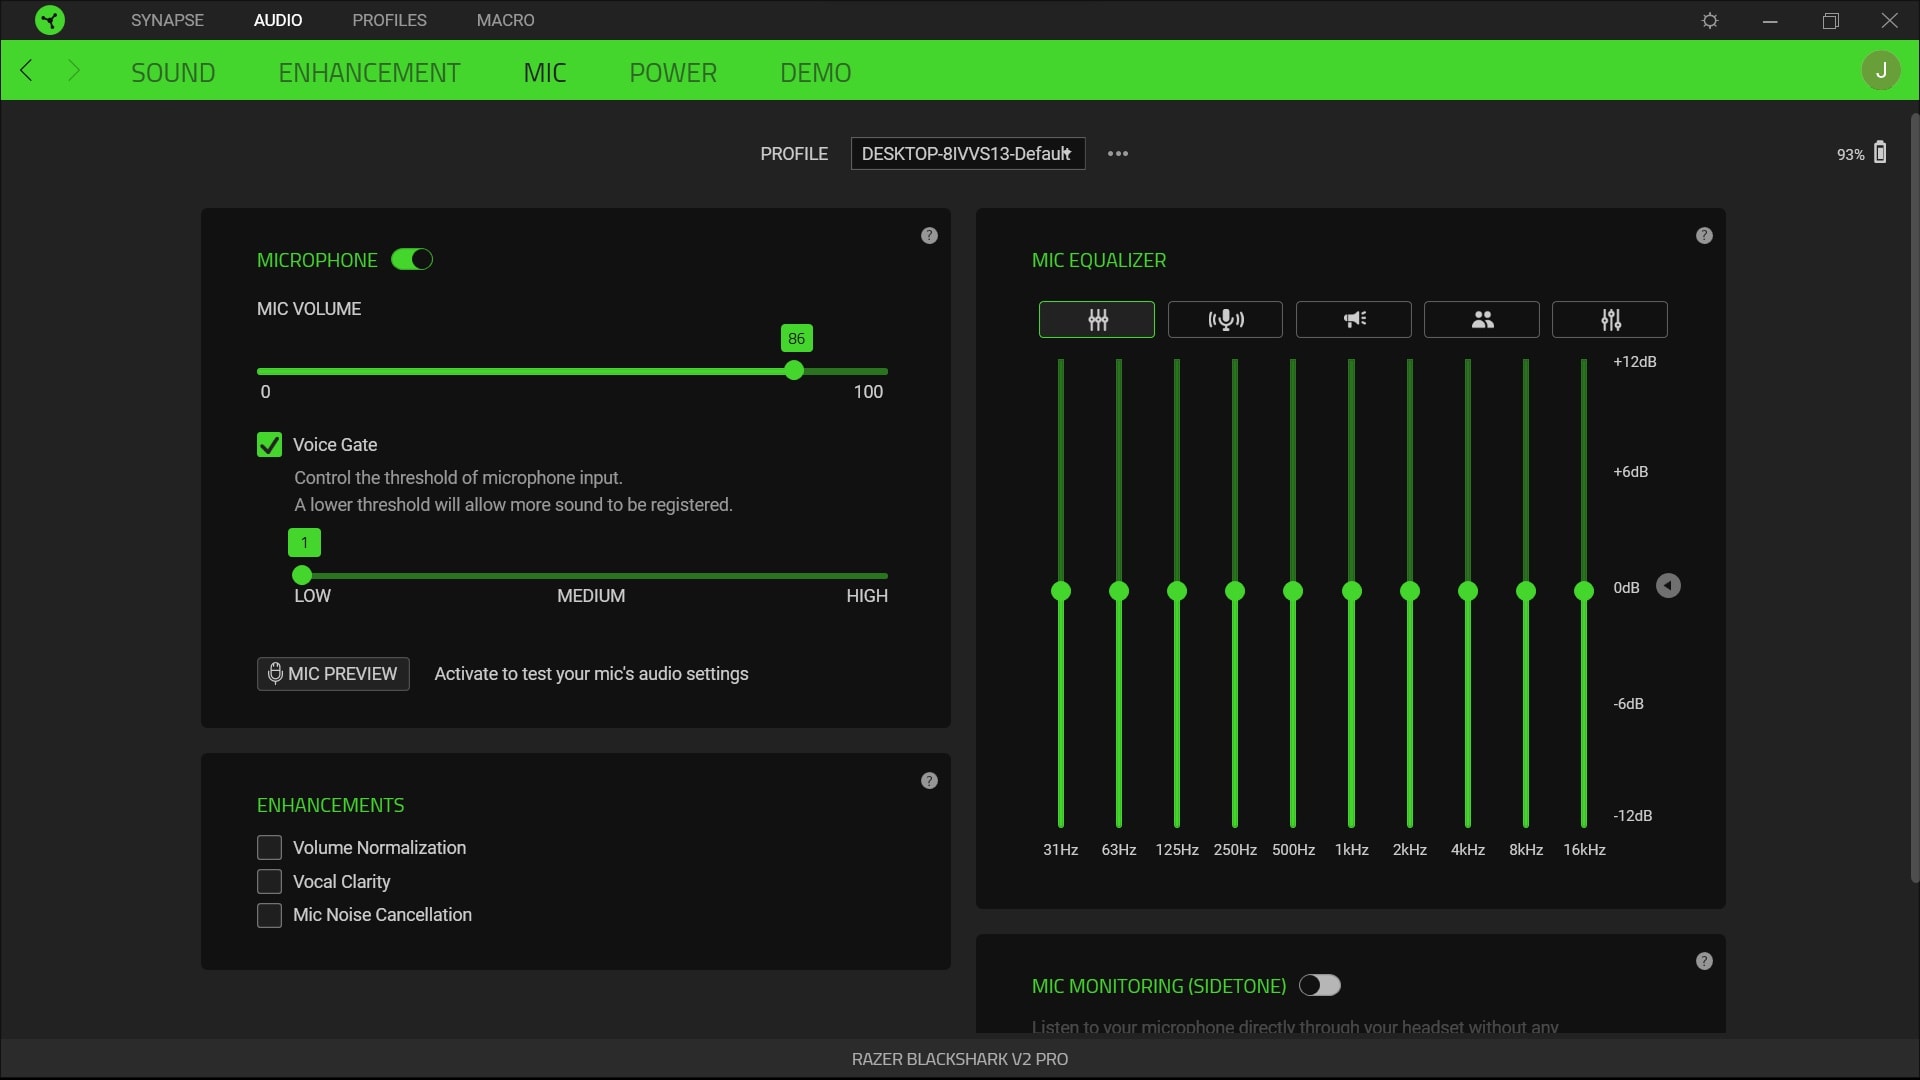Go forward with the right arrow
1920x1080 pixels.
click(73, 71)
